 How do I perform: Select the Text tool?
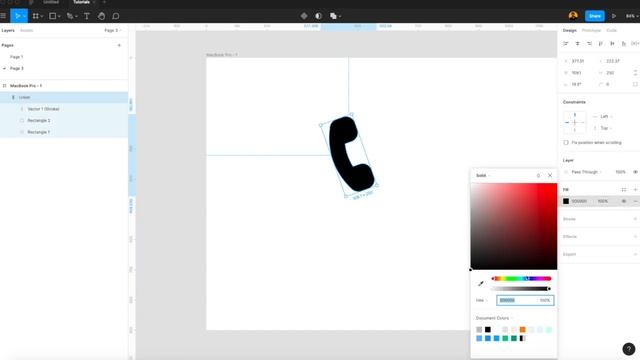[87, 16]
